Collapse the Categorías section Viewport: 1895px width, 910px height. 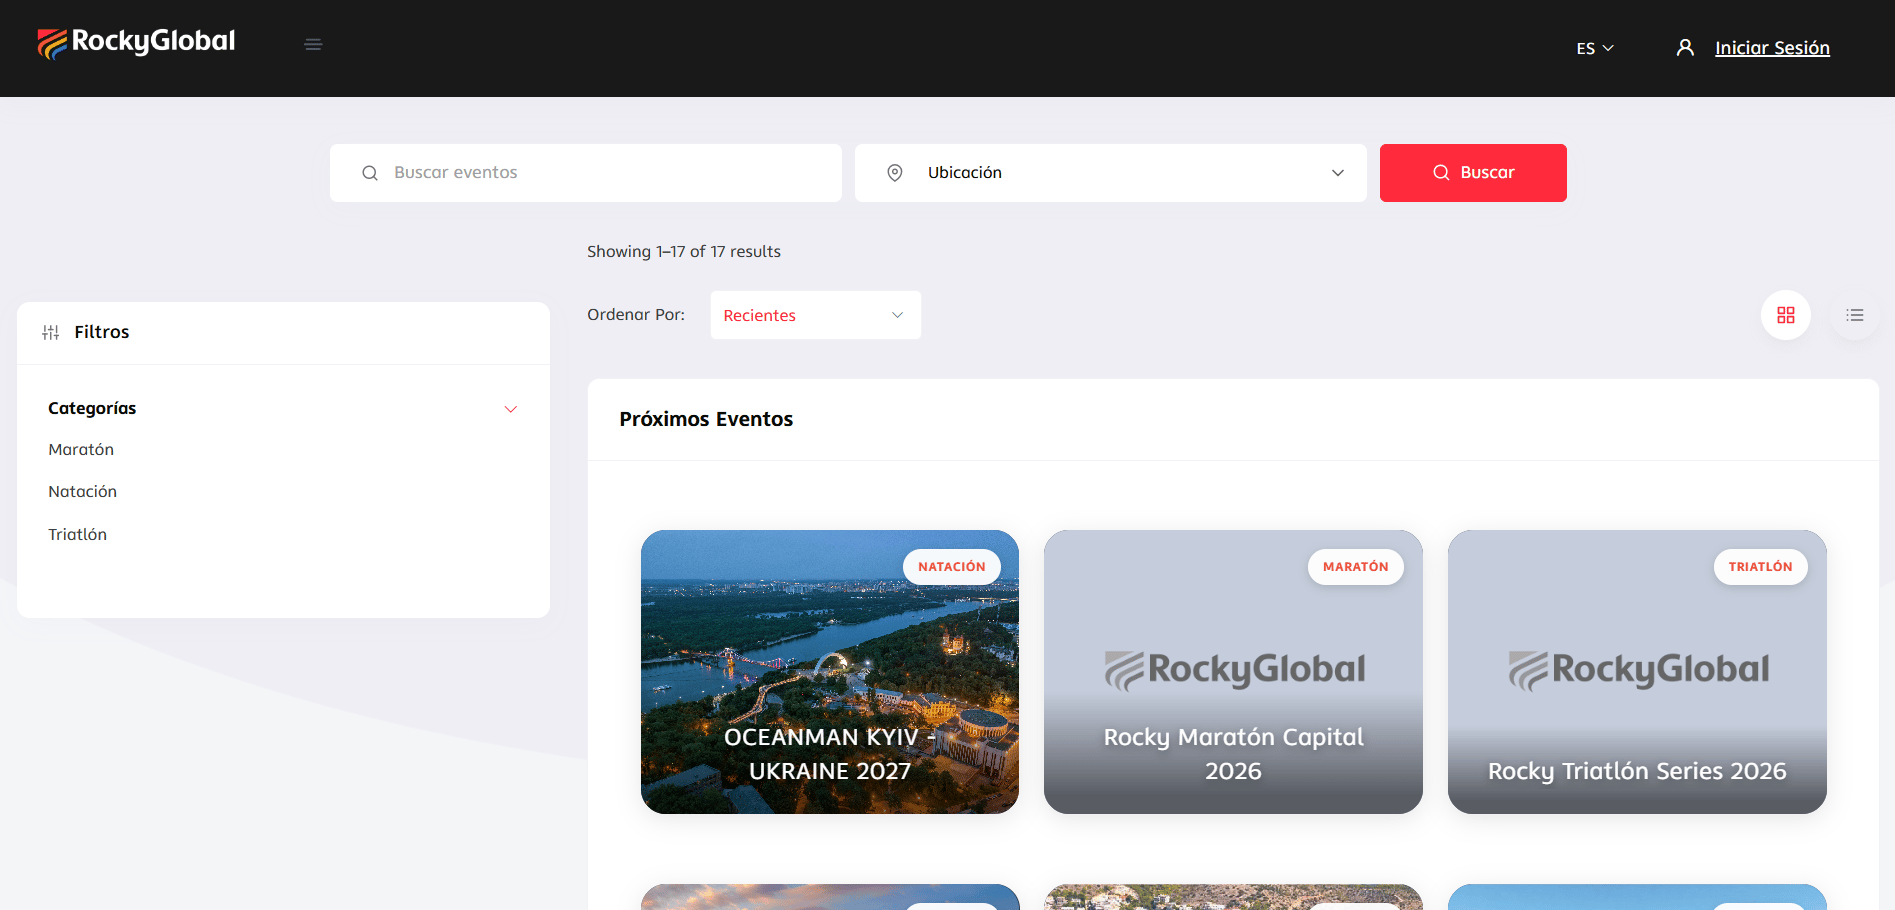pyautogui.click(x=511, y=409)
